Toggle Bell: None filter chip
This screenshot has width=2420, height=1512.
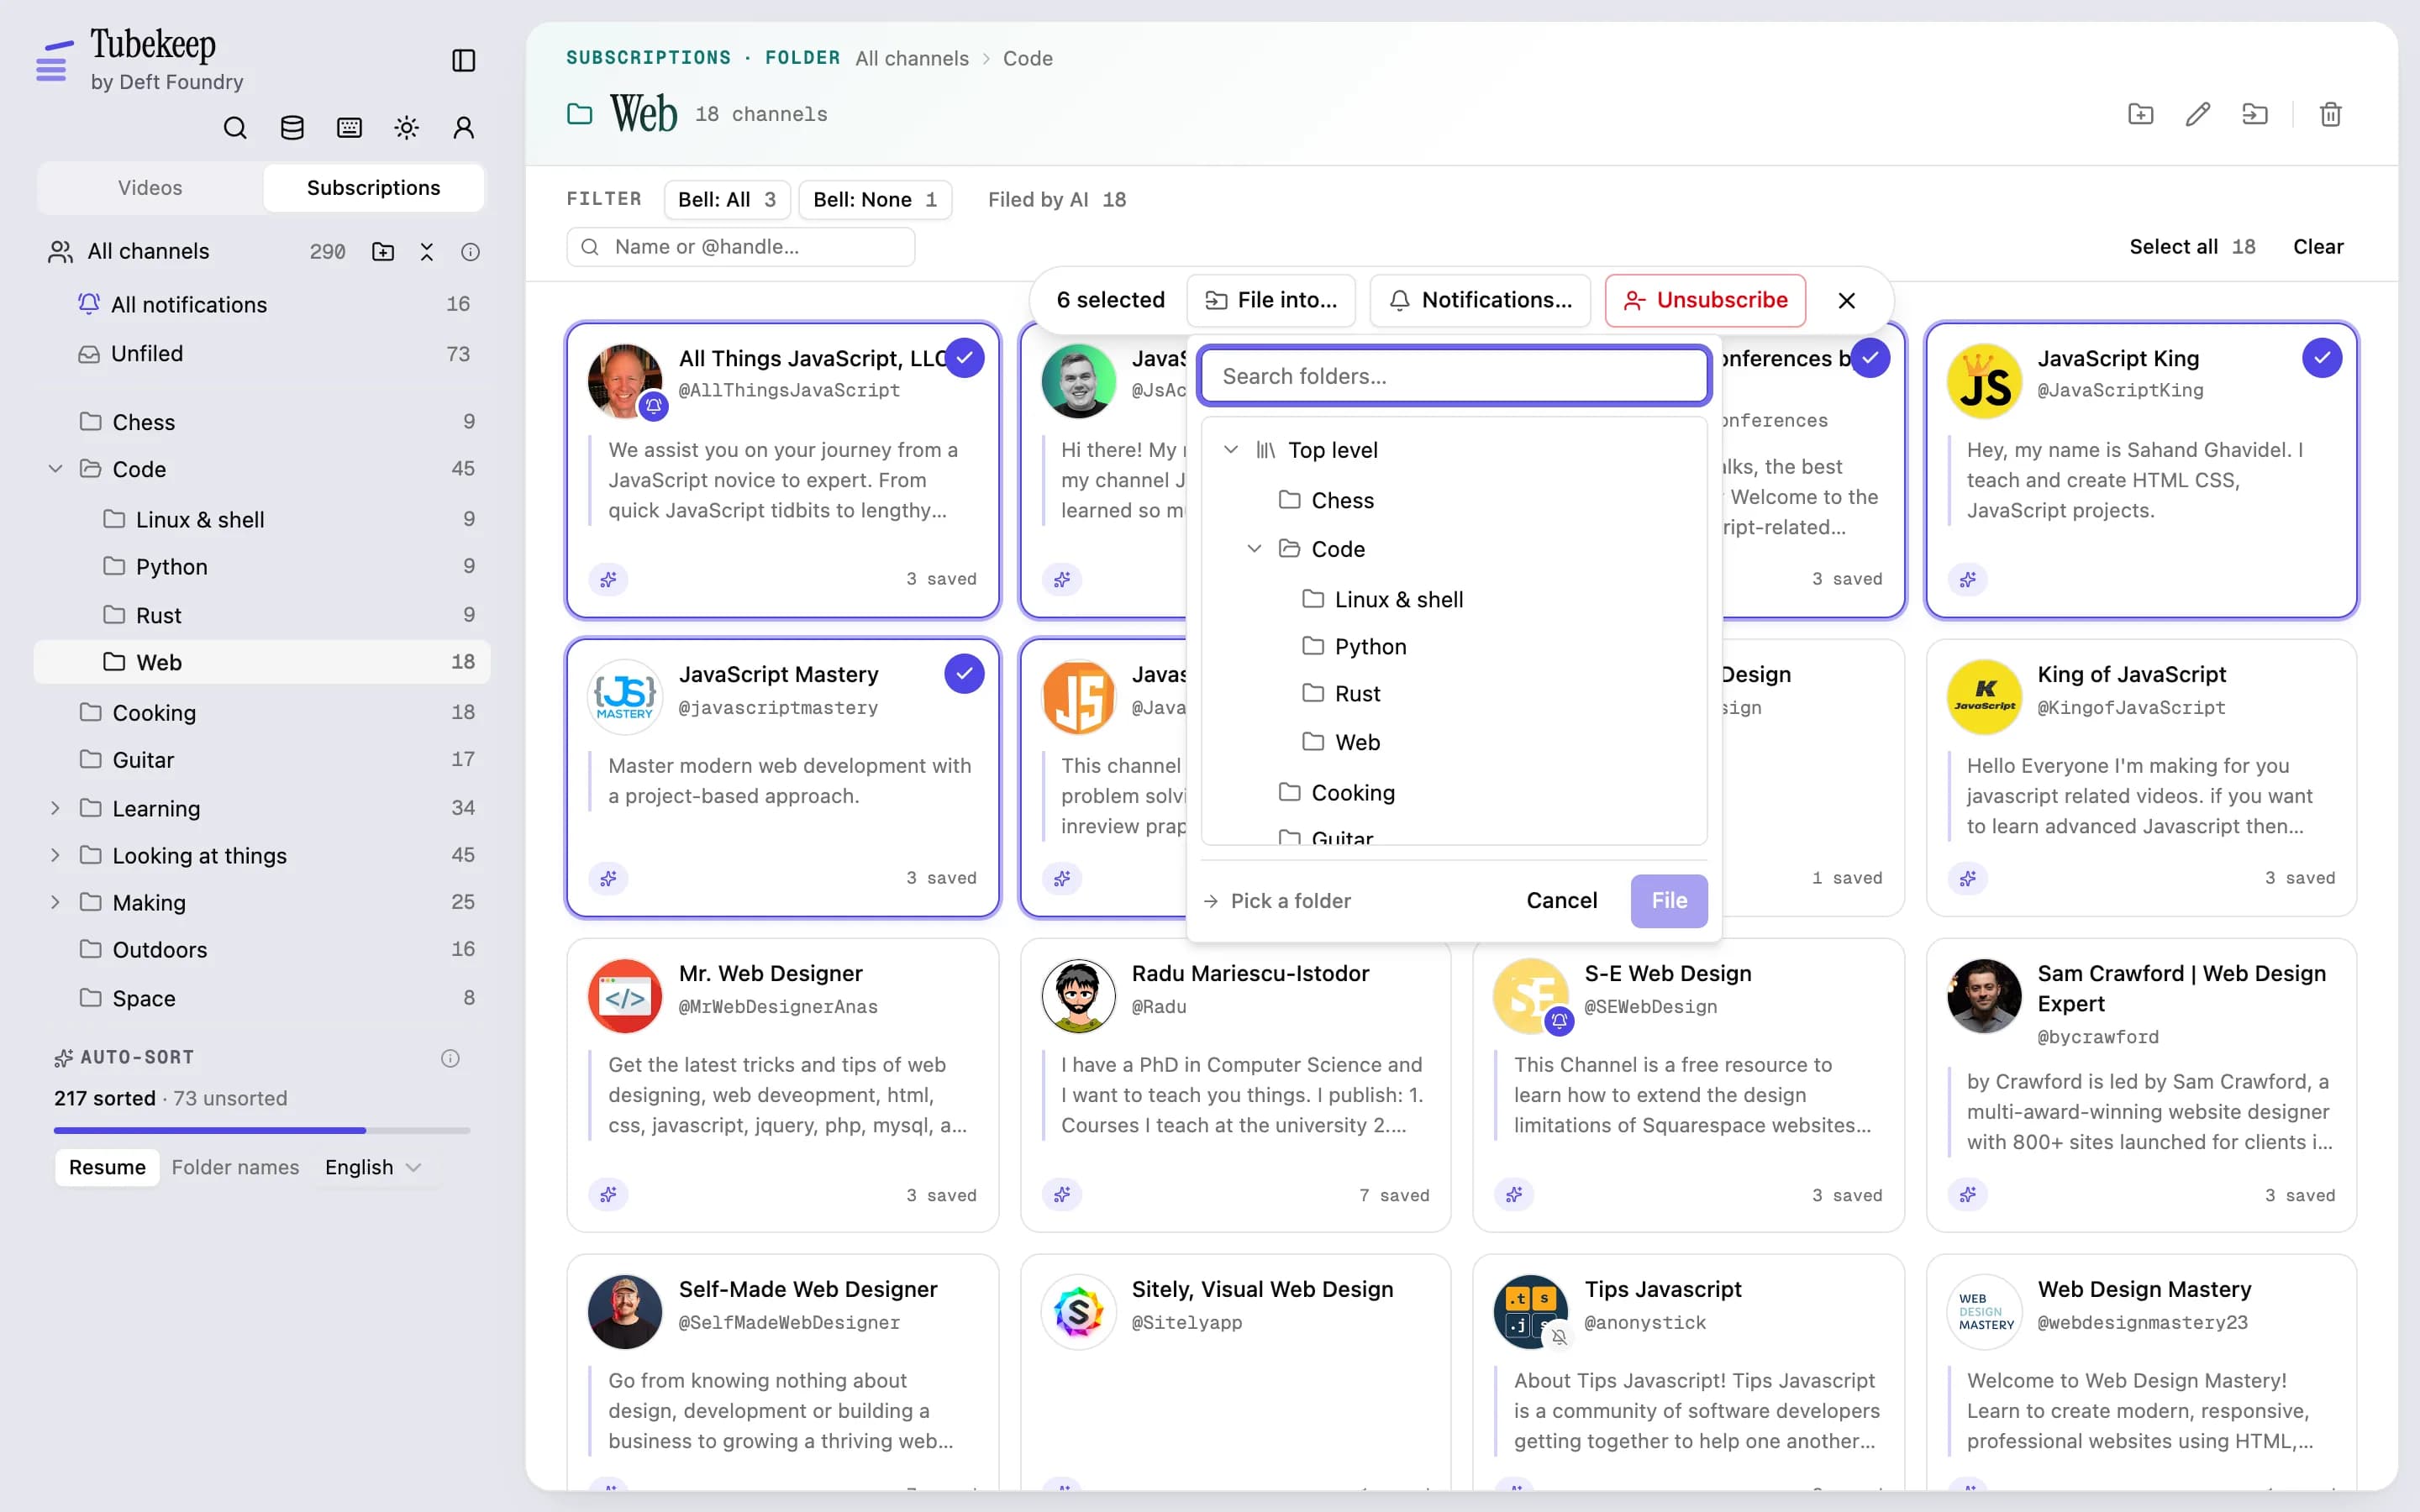coord(875,200)
